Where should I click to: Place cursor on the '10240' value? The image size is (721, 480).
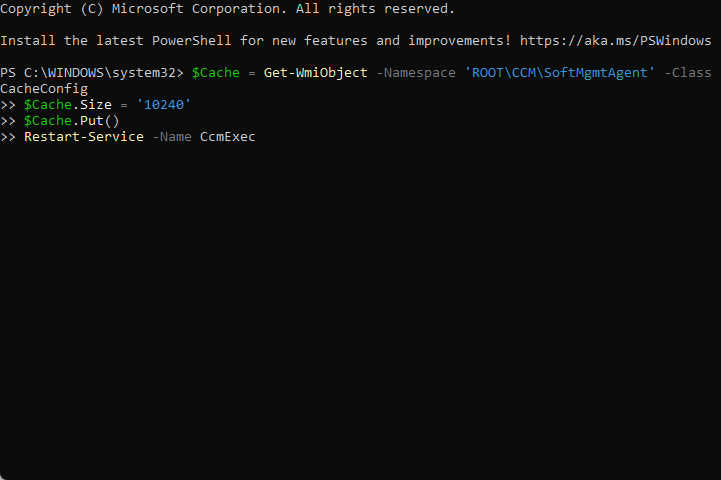pyautogui.click(x=164, y=105)
